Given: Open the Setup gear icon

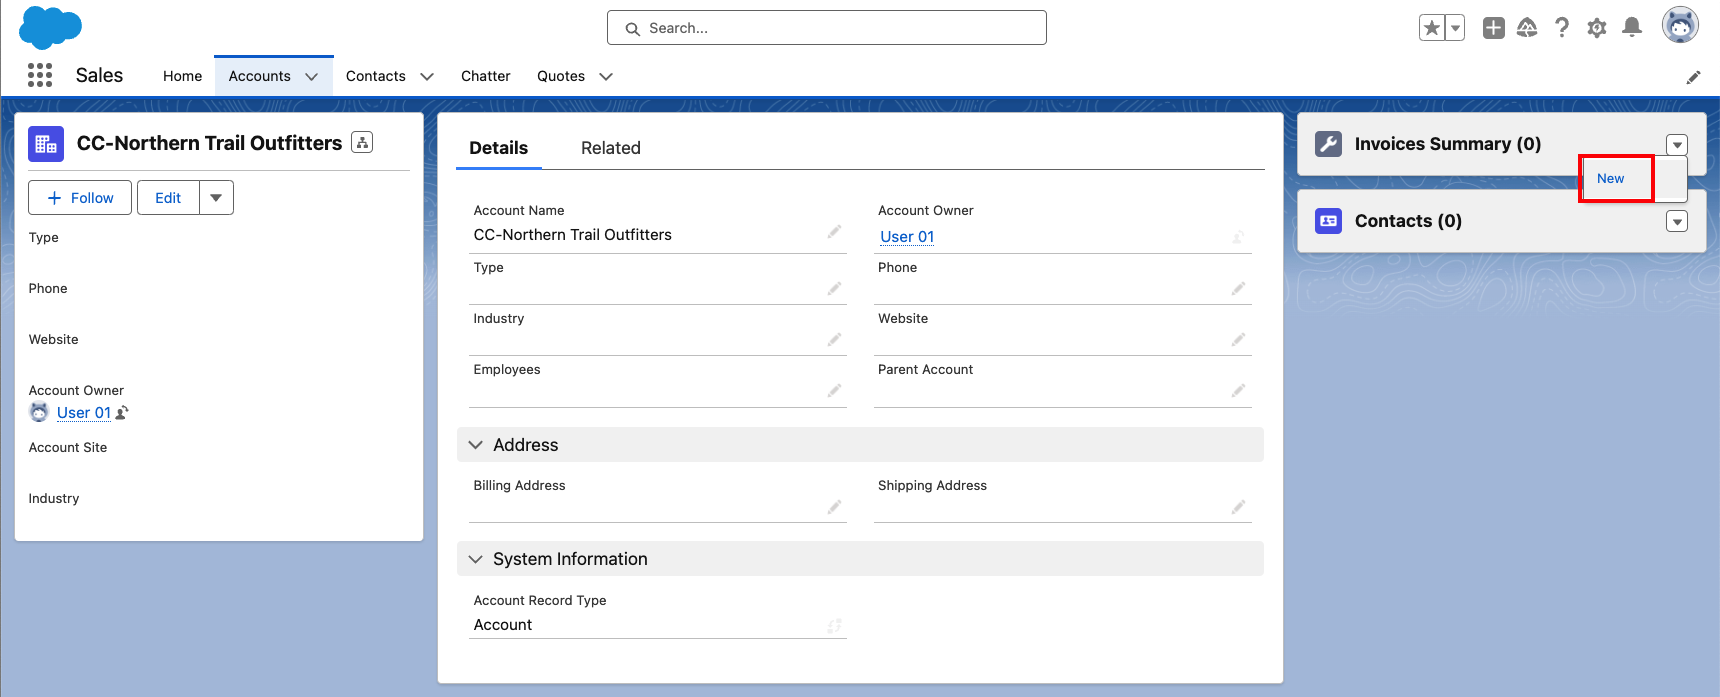Looking at the screenshot, I should click(1596, 28).
